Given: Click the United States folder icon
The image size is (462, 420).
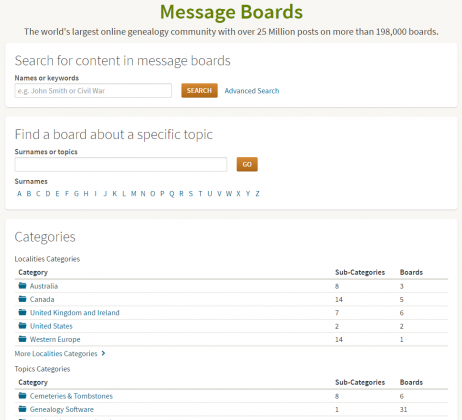Looking at the screenshot, I should (22, 326).
